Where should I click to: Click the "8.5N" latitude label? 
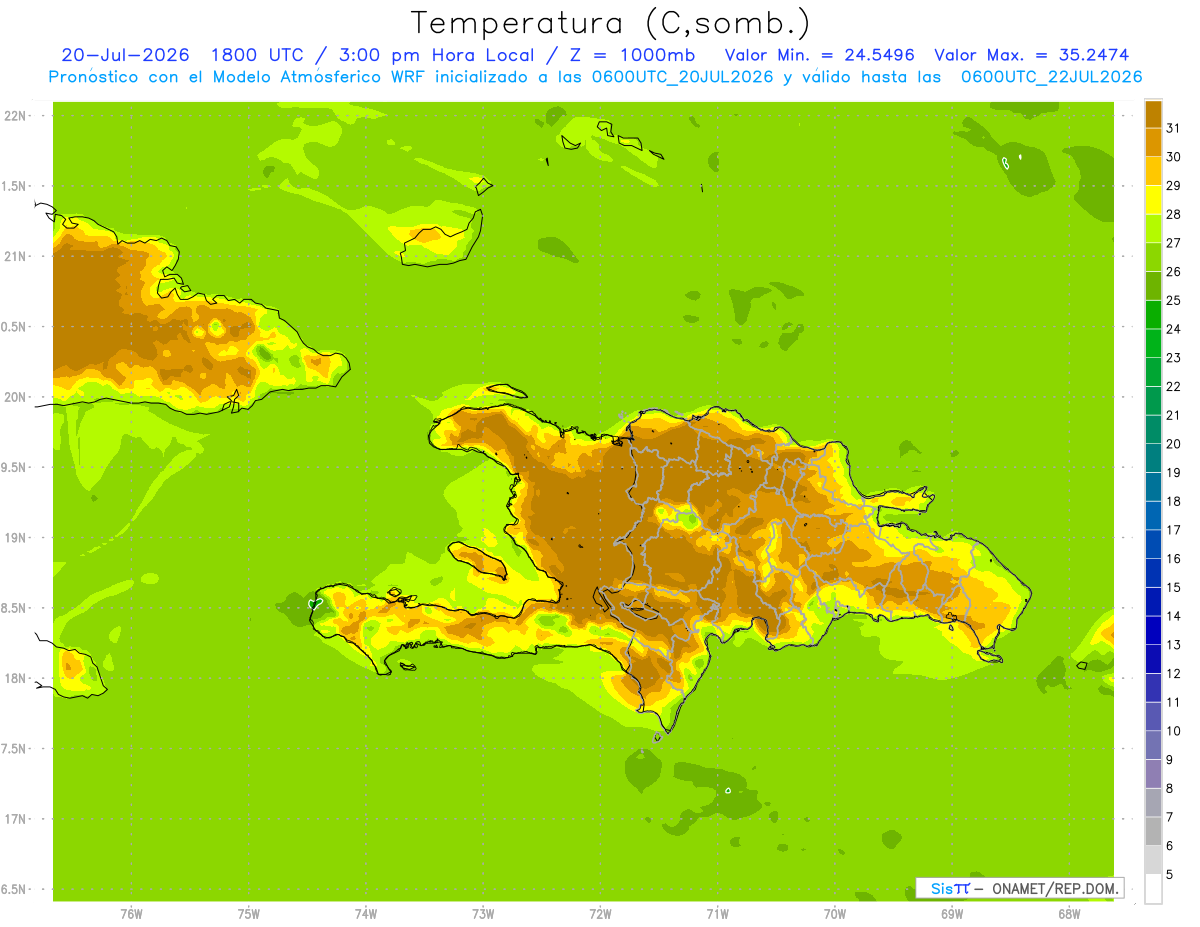15,609
